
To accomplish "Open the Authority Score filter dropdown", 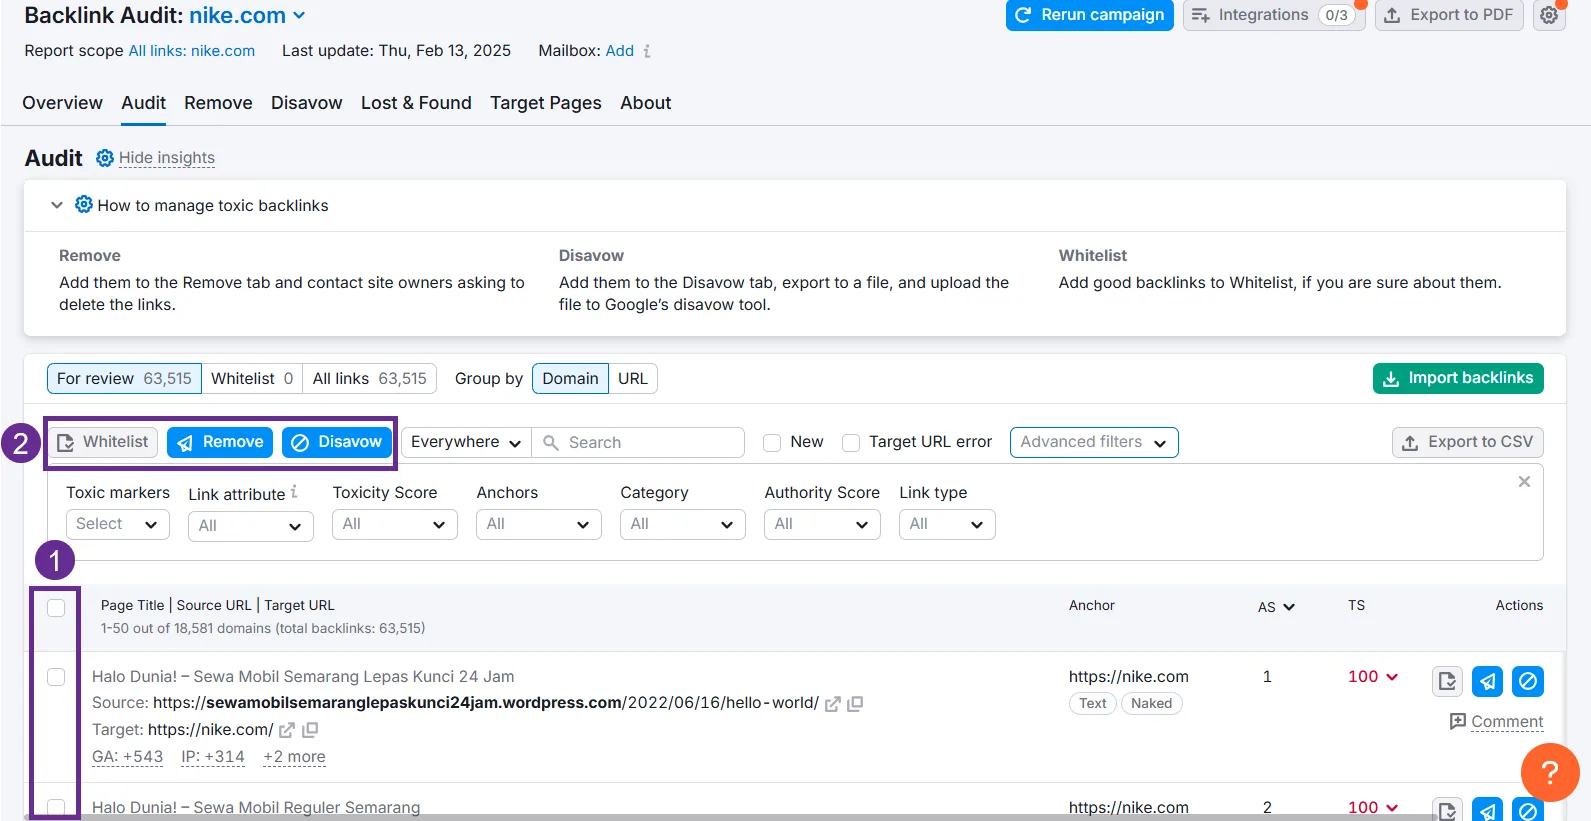I will pyautogui.click(x=822, y=524).
